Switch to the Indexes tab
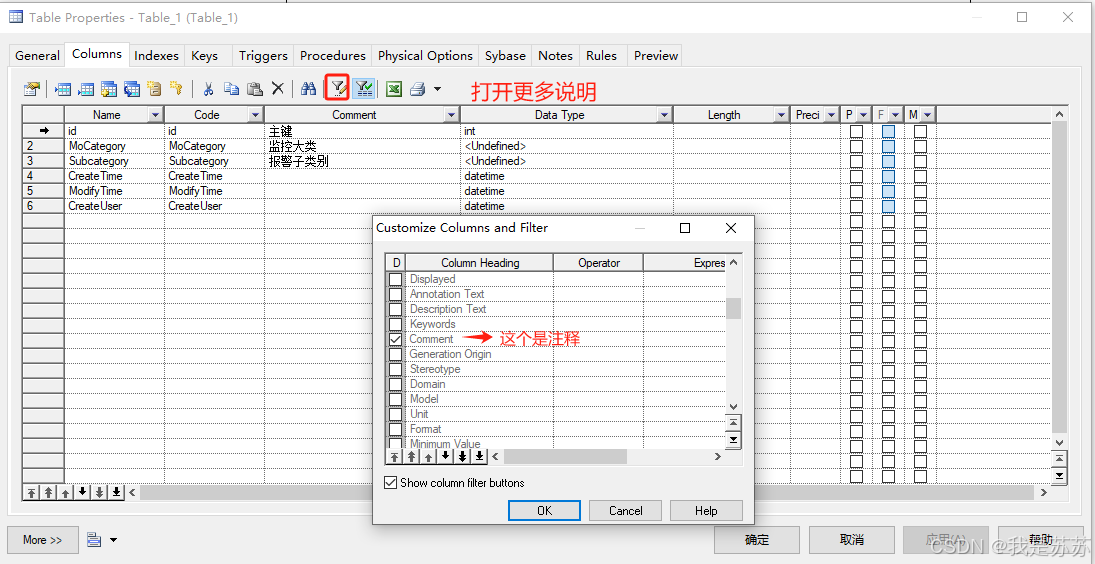The width and height of the screenshot is (1095, 564). 156,56
